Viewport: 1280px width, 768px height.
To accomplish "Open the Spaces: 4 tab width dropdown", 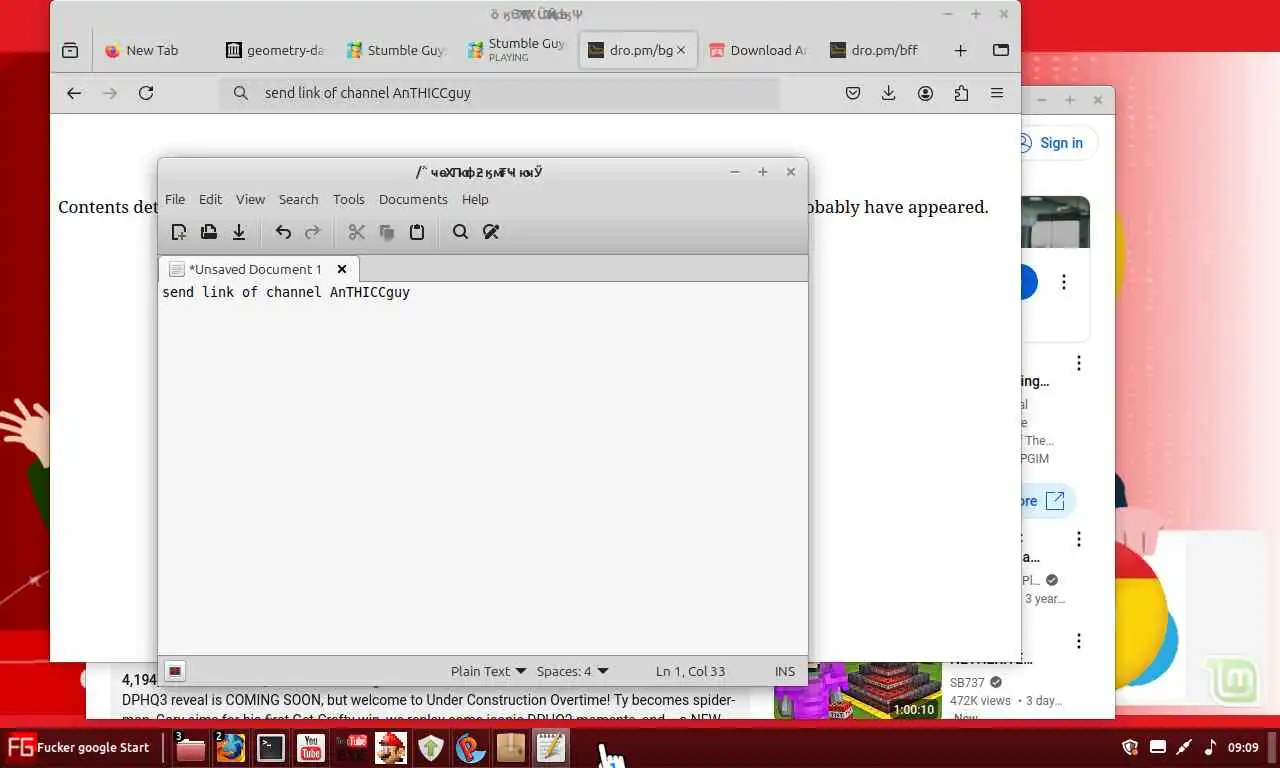I will pos(572,671).
